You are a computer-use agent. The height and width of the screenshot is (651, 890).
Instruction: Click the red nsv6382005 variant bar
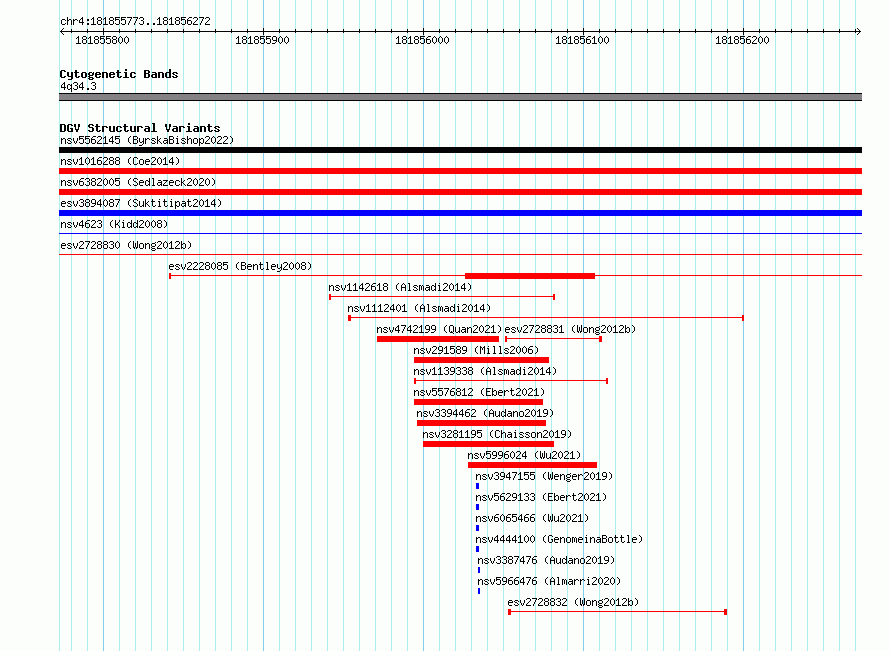pos(460,192)
